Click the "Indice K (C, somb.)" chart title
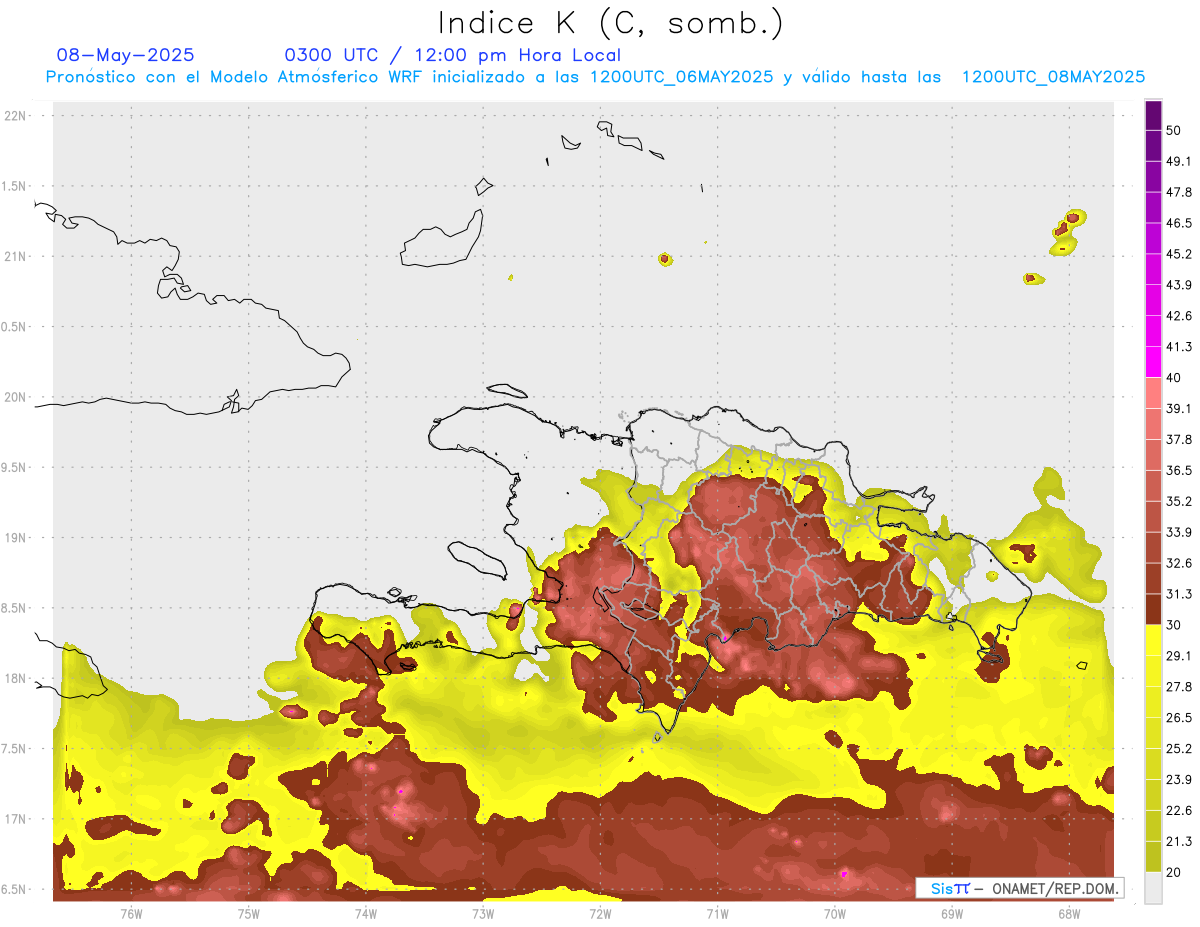 (x=611, y=24)
